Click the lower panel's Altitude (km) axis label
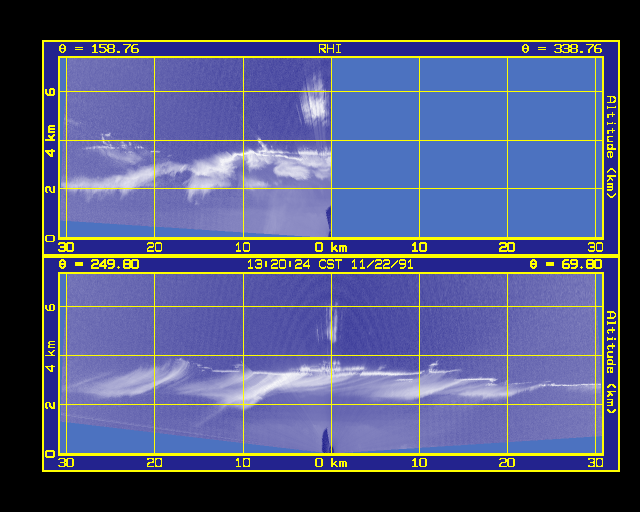The height and width of the screenshot is (512, 640). click(x=611, y=362)
